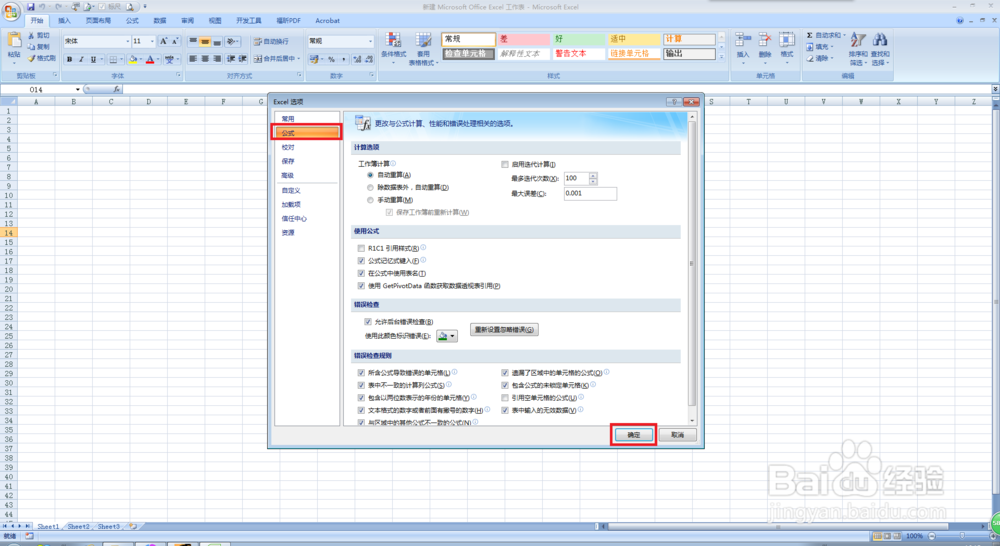Toggle Bold formatting in ribbon
Viewport: 1000px width, 546px height.
pyautogui.click(x=70, y=59)
